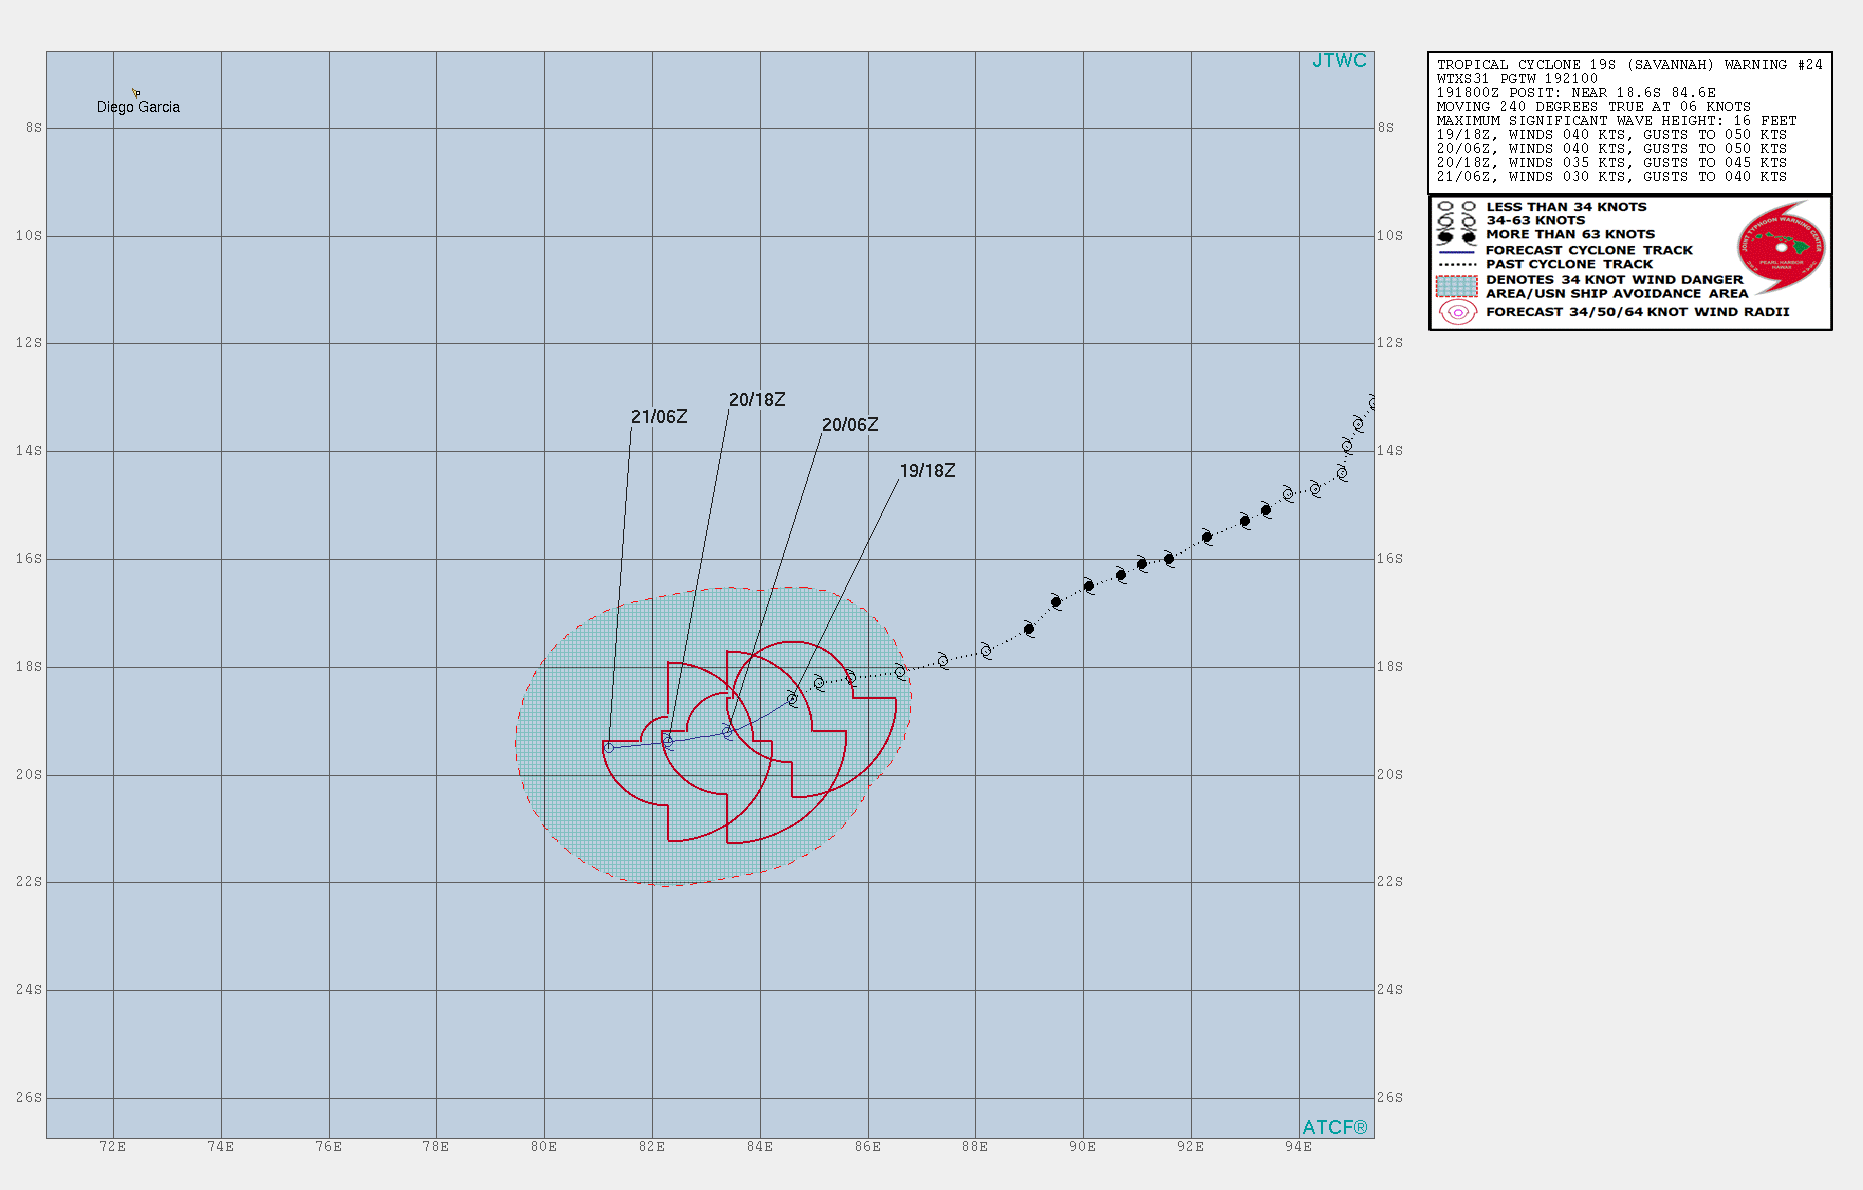The height and width of the screenshot is (1190, 1863).
Task: Click the 20/06Z forecast time label
Action: 850,425
